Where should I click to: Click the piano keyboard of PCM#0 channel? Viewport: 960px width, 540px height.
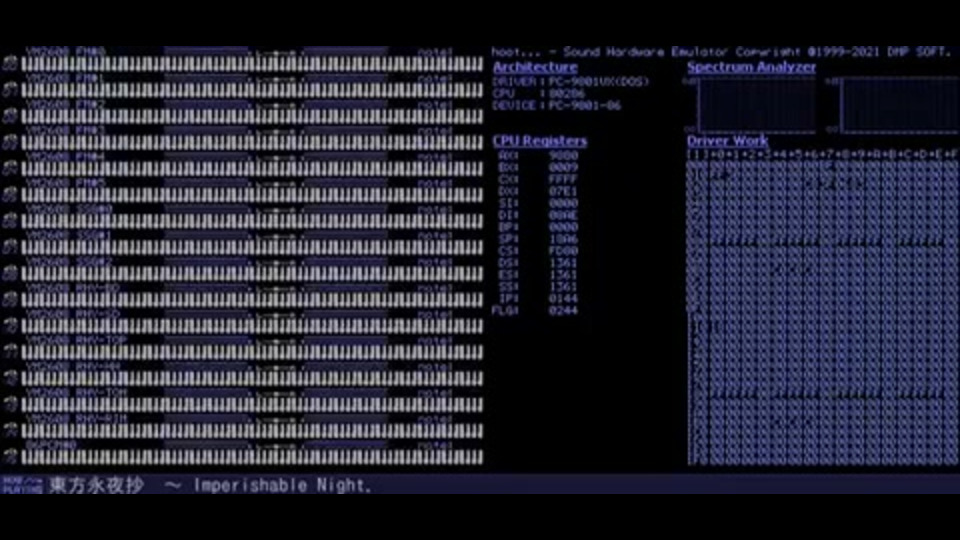[x=252, y=457]
